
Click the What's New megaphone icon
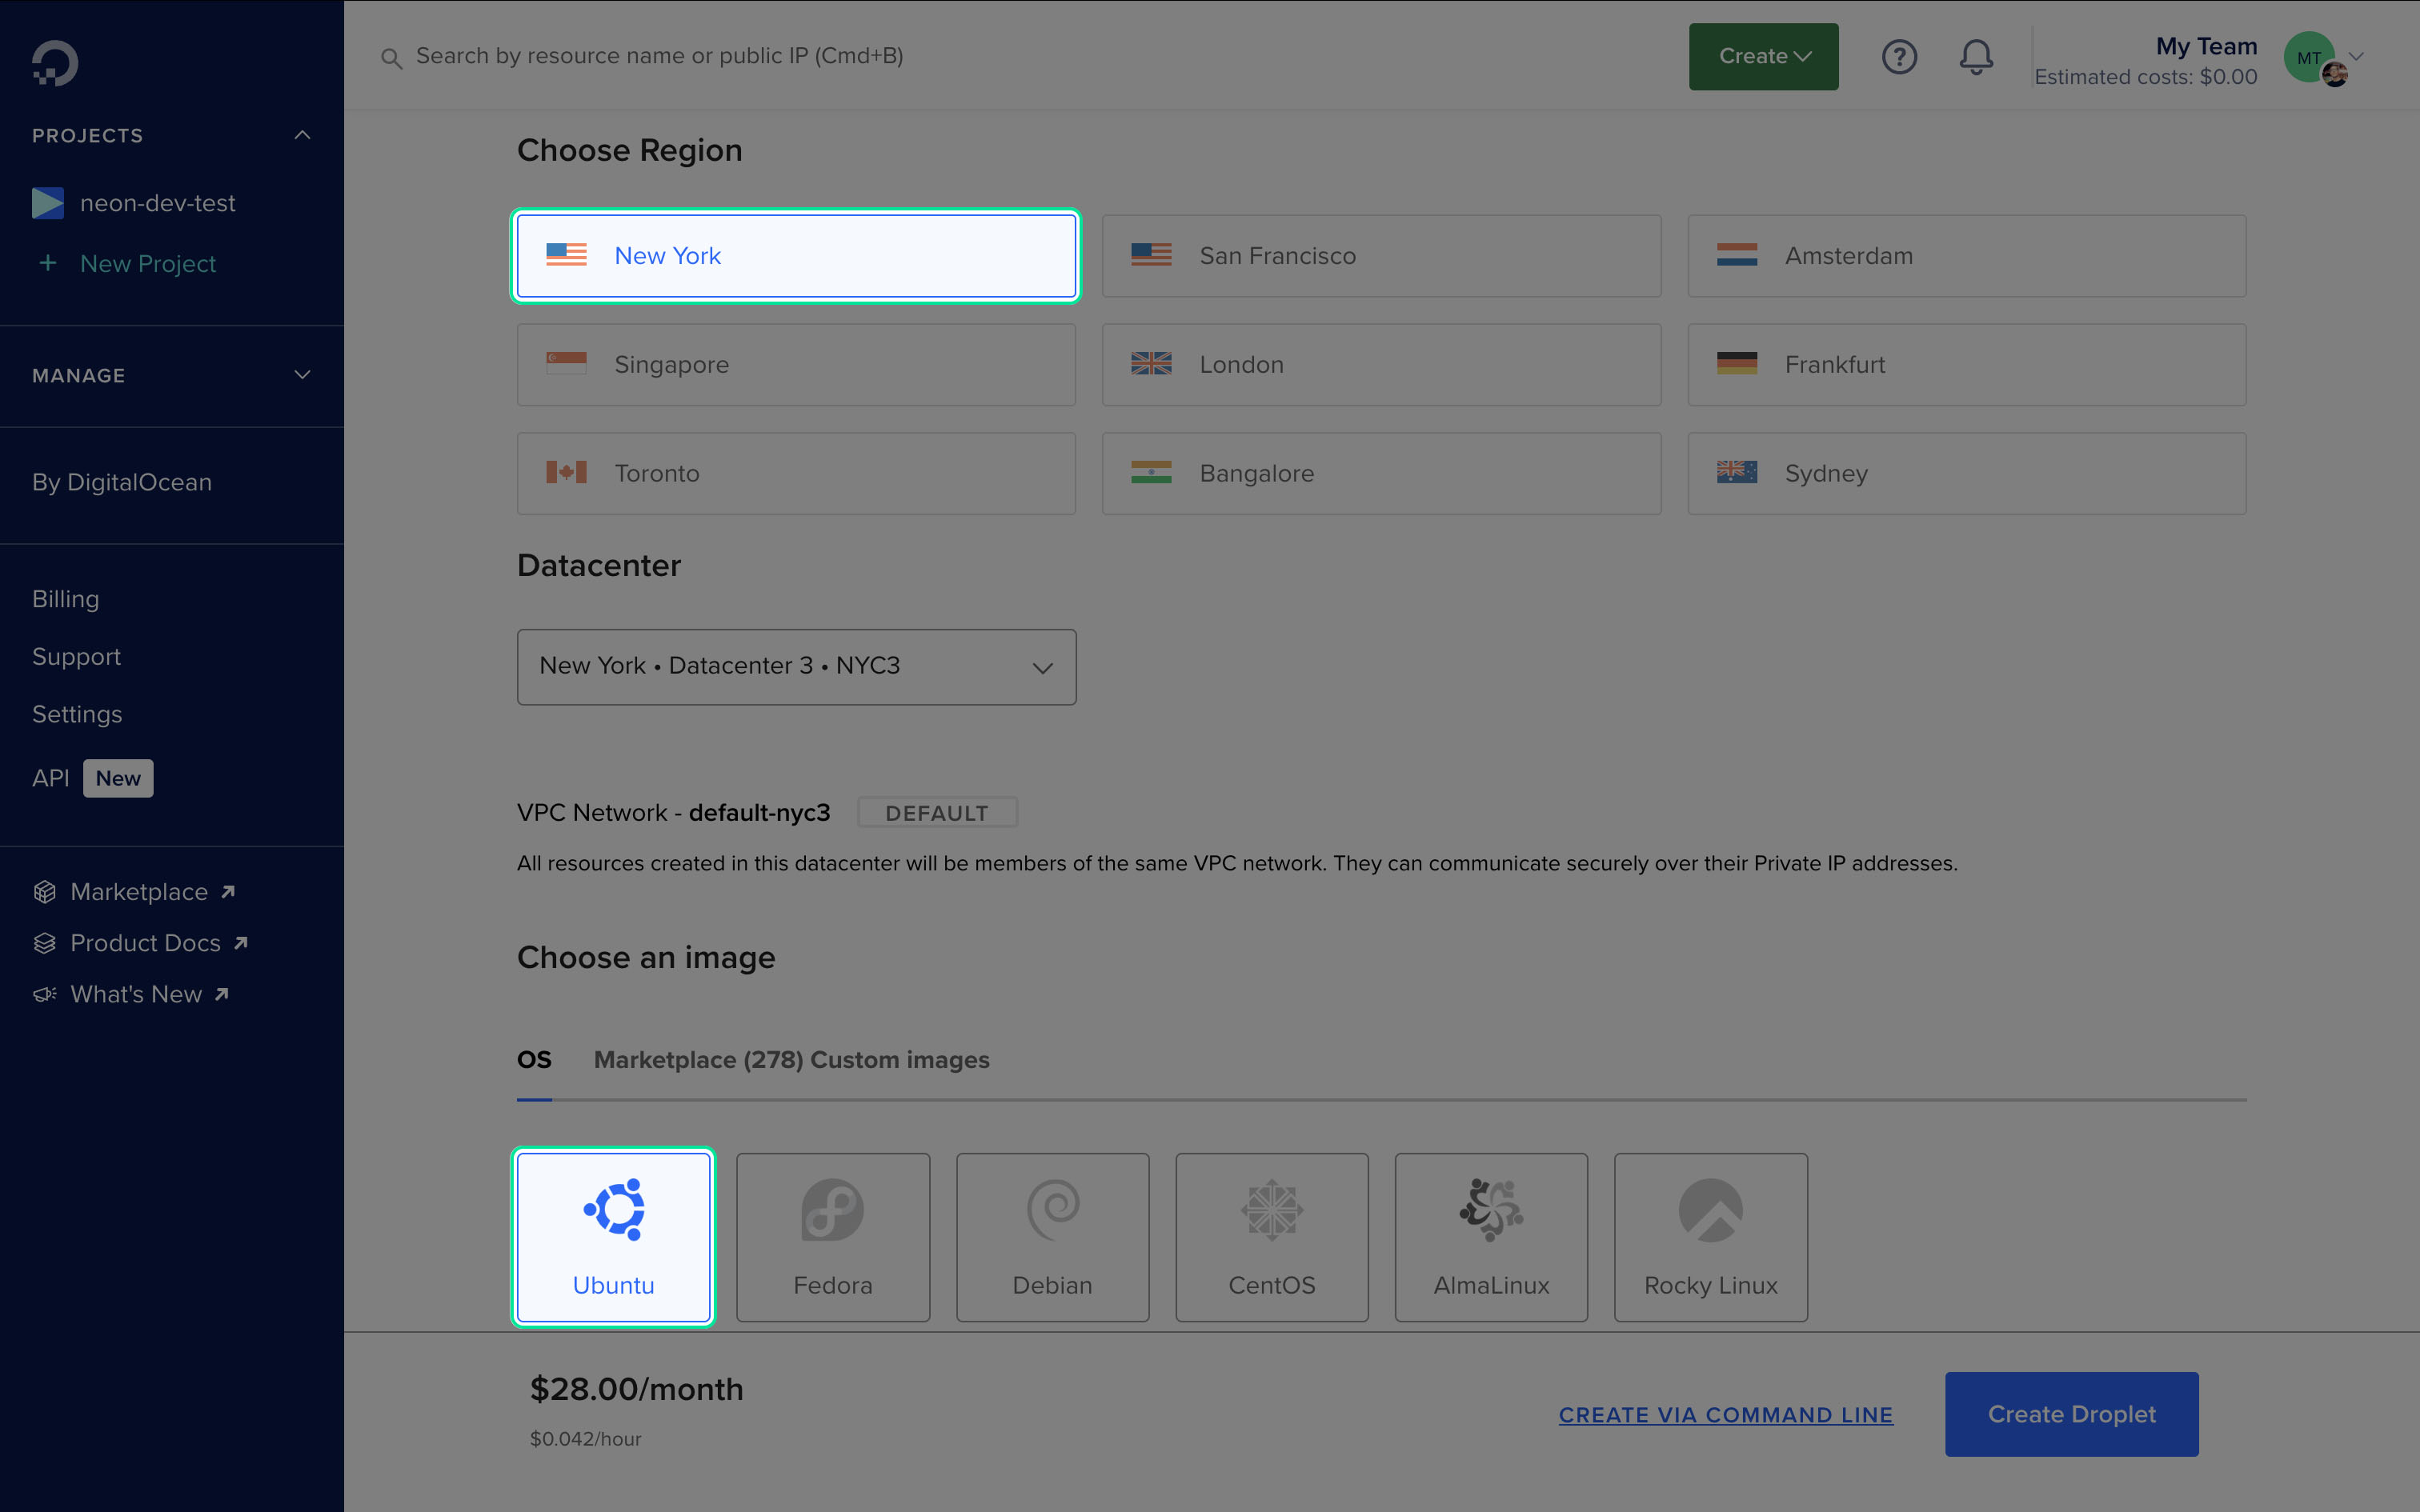(x=45, y=994)
